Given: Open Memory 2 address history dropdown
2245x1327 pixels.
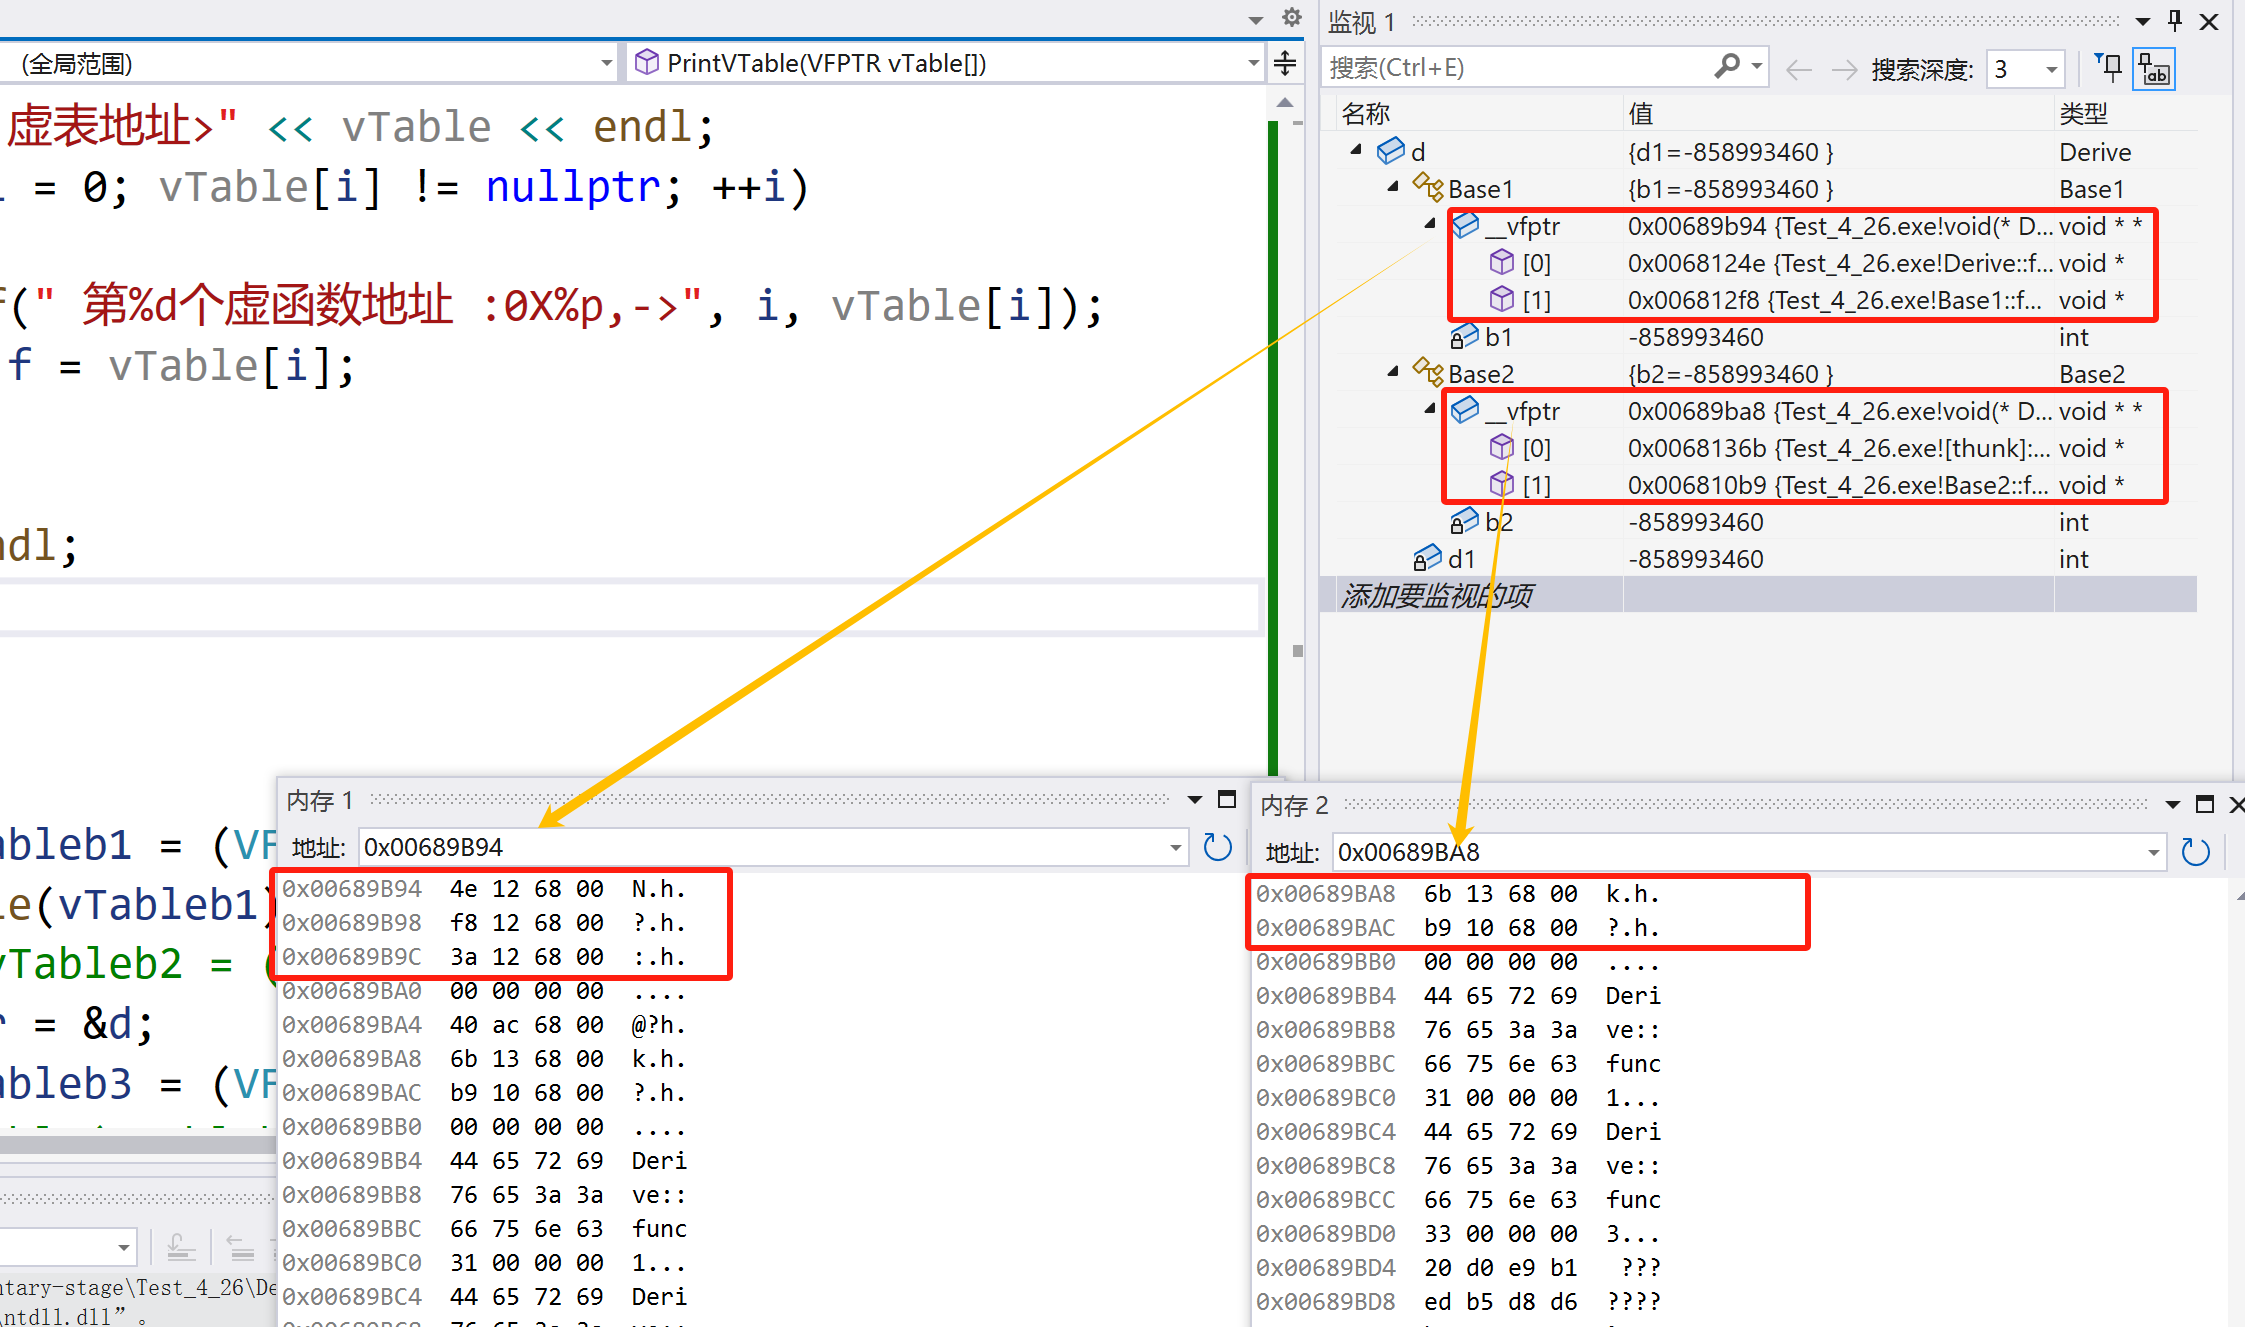Looking at the screenshot, I should tap(2153, 853).
